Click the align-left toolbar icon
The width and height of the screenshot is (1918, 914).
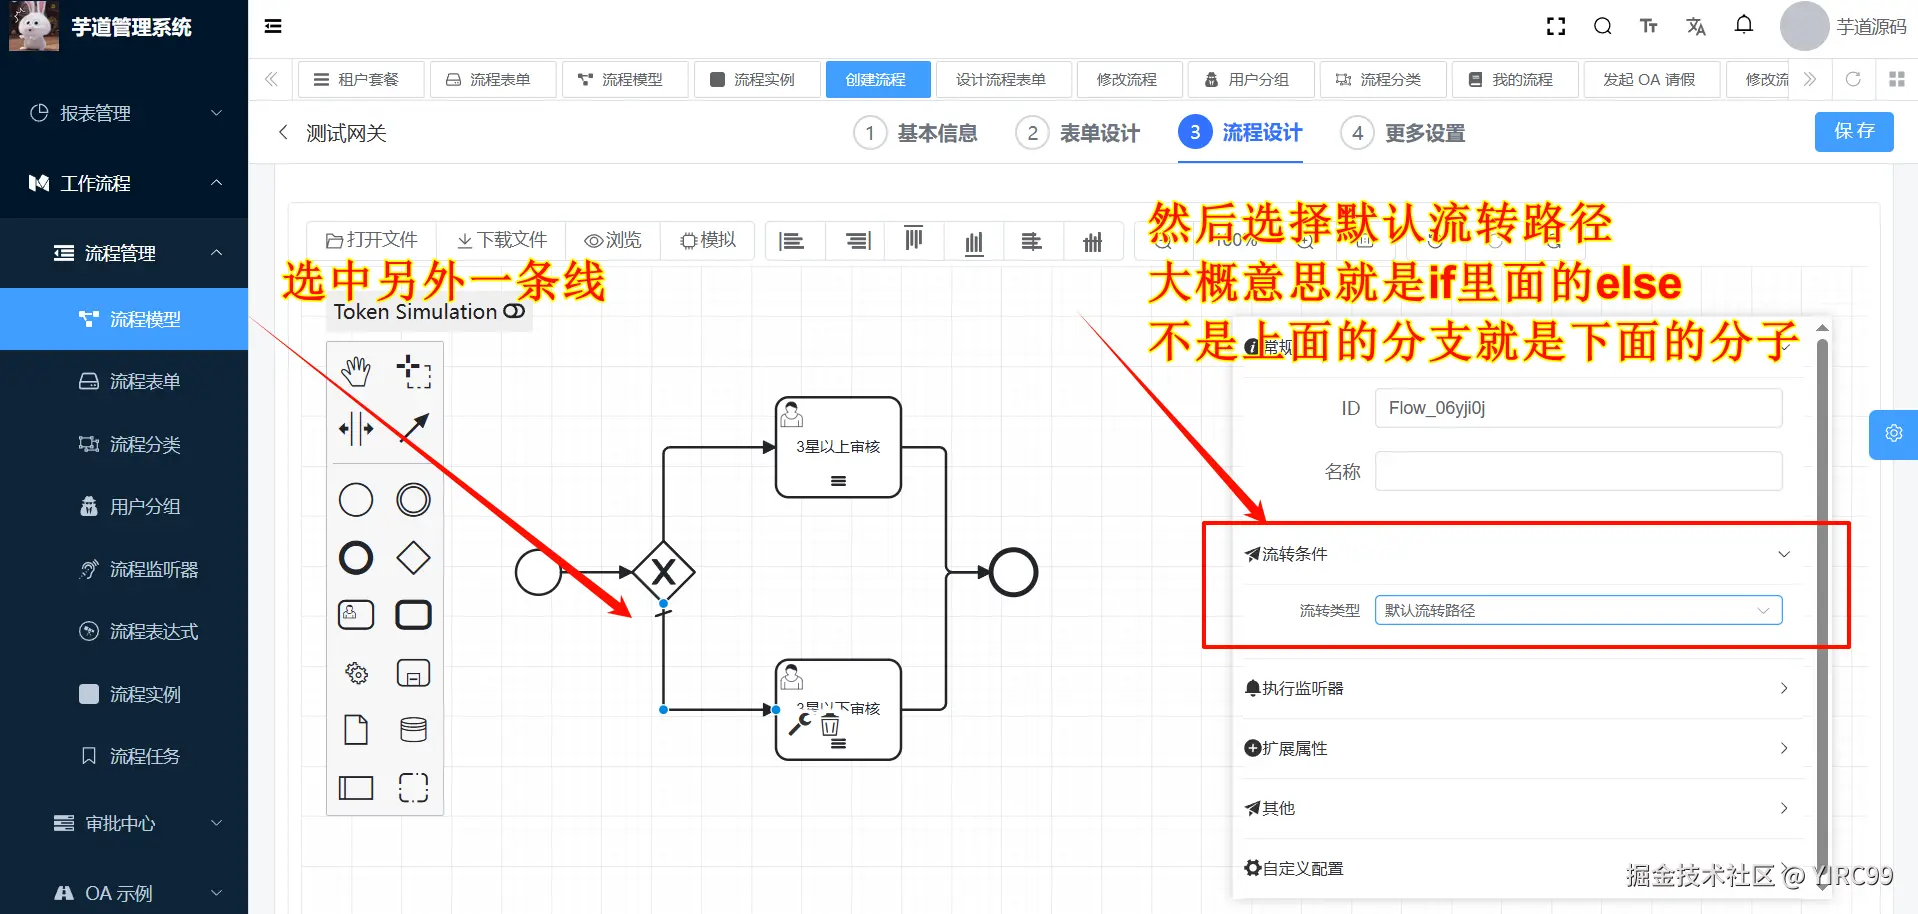click(793, 240)
